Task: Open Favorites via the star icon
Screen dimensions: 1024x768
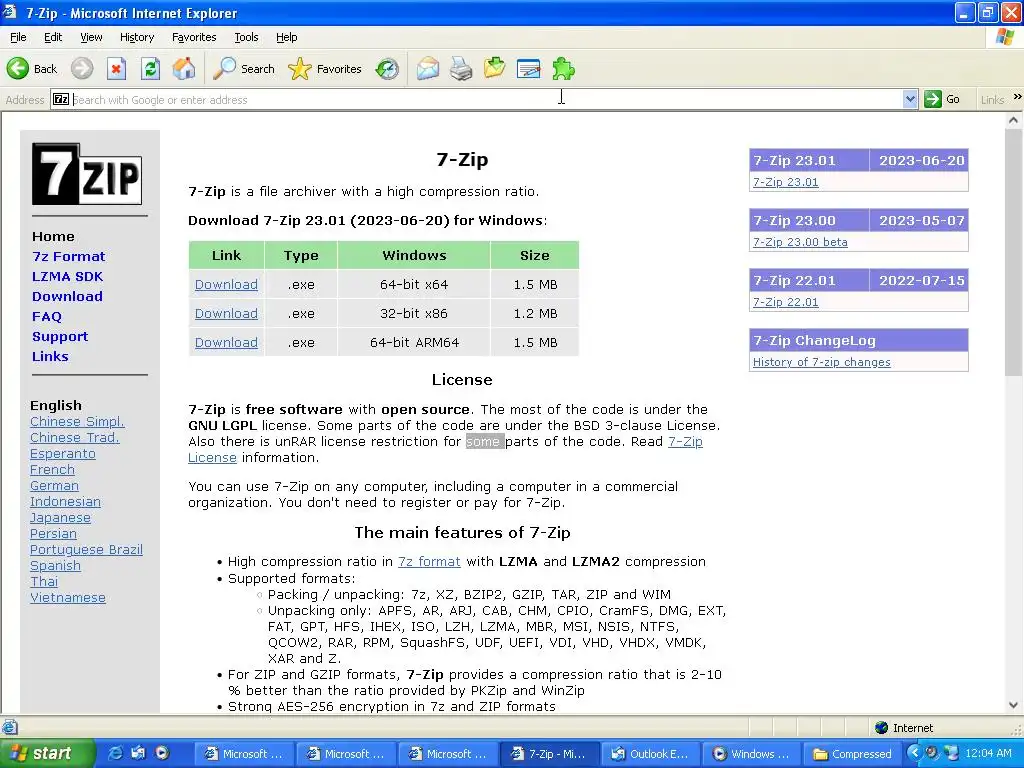Action: 325,69
